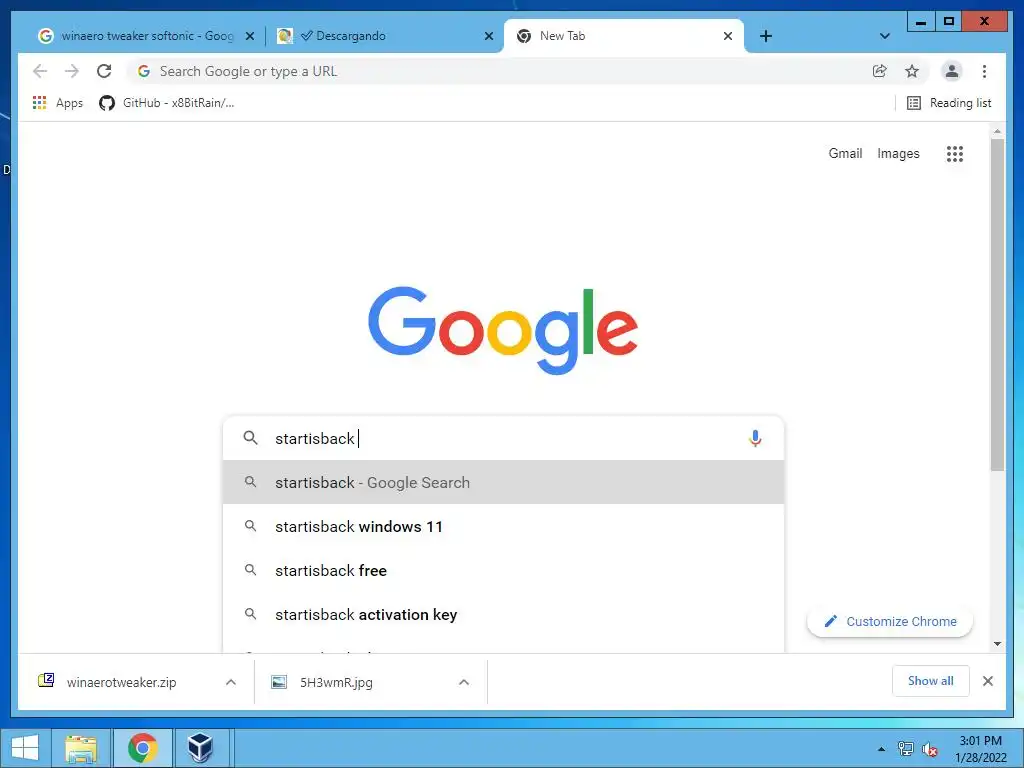Choose 'startisback free' suggestion
Viewport: 1024px width, 768px height.
[503, 570]
